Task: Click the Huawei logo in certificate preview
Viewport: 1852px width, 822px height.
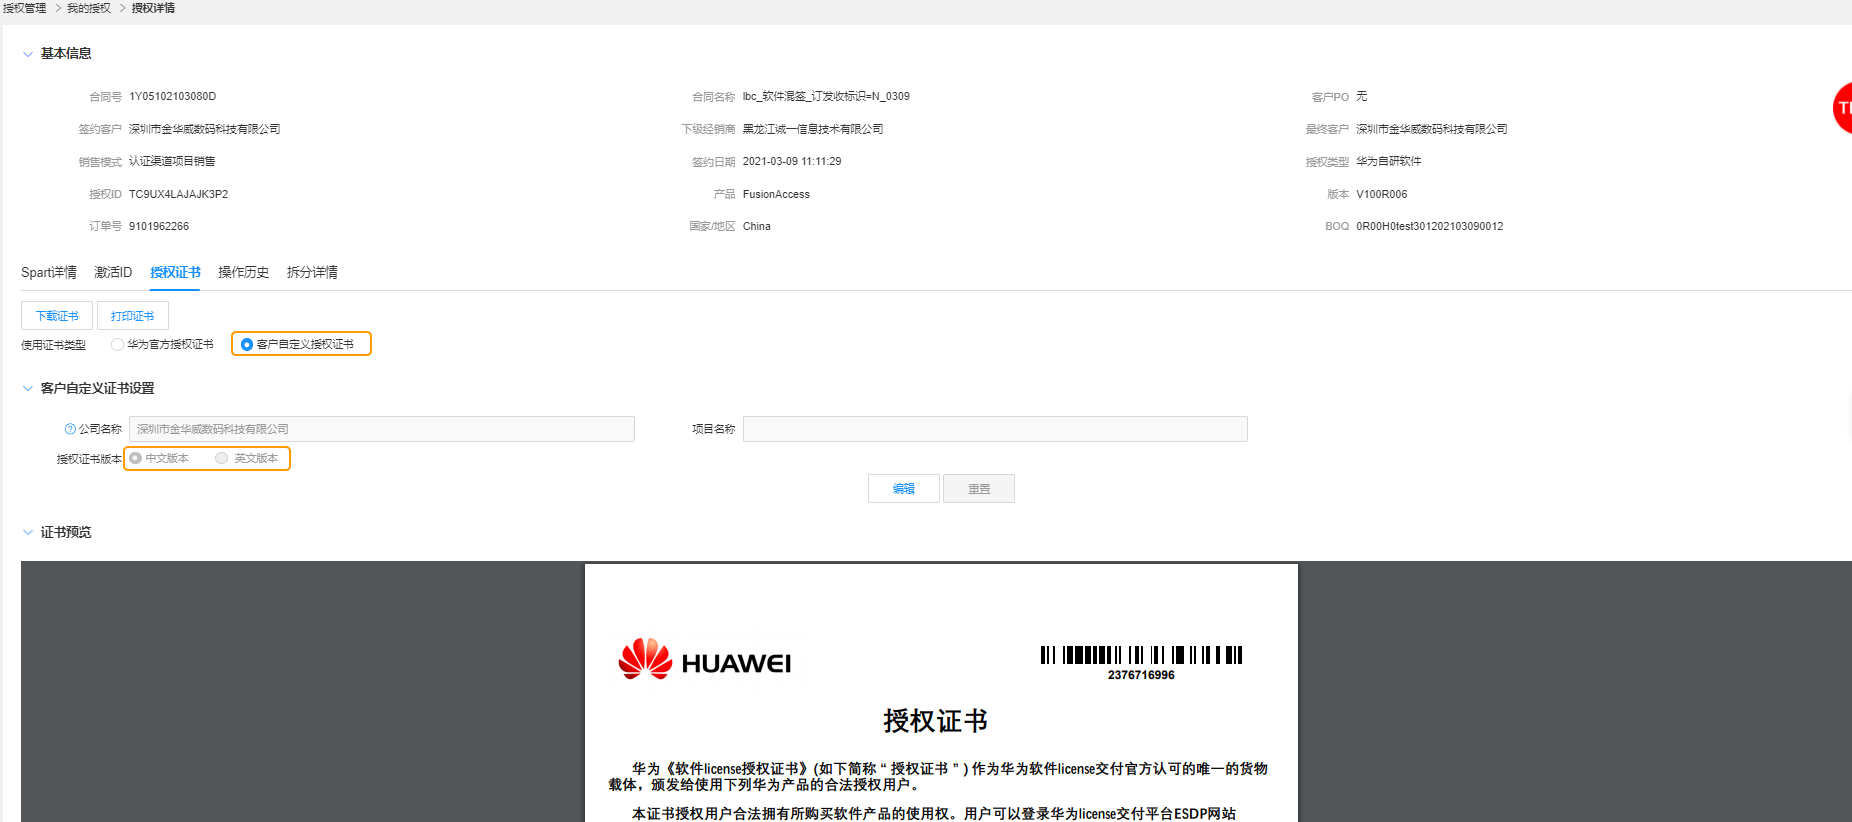Action: [704, 660]
